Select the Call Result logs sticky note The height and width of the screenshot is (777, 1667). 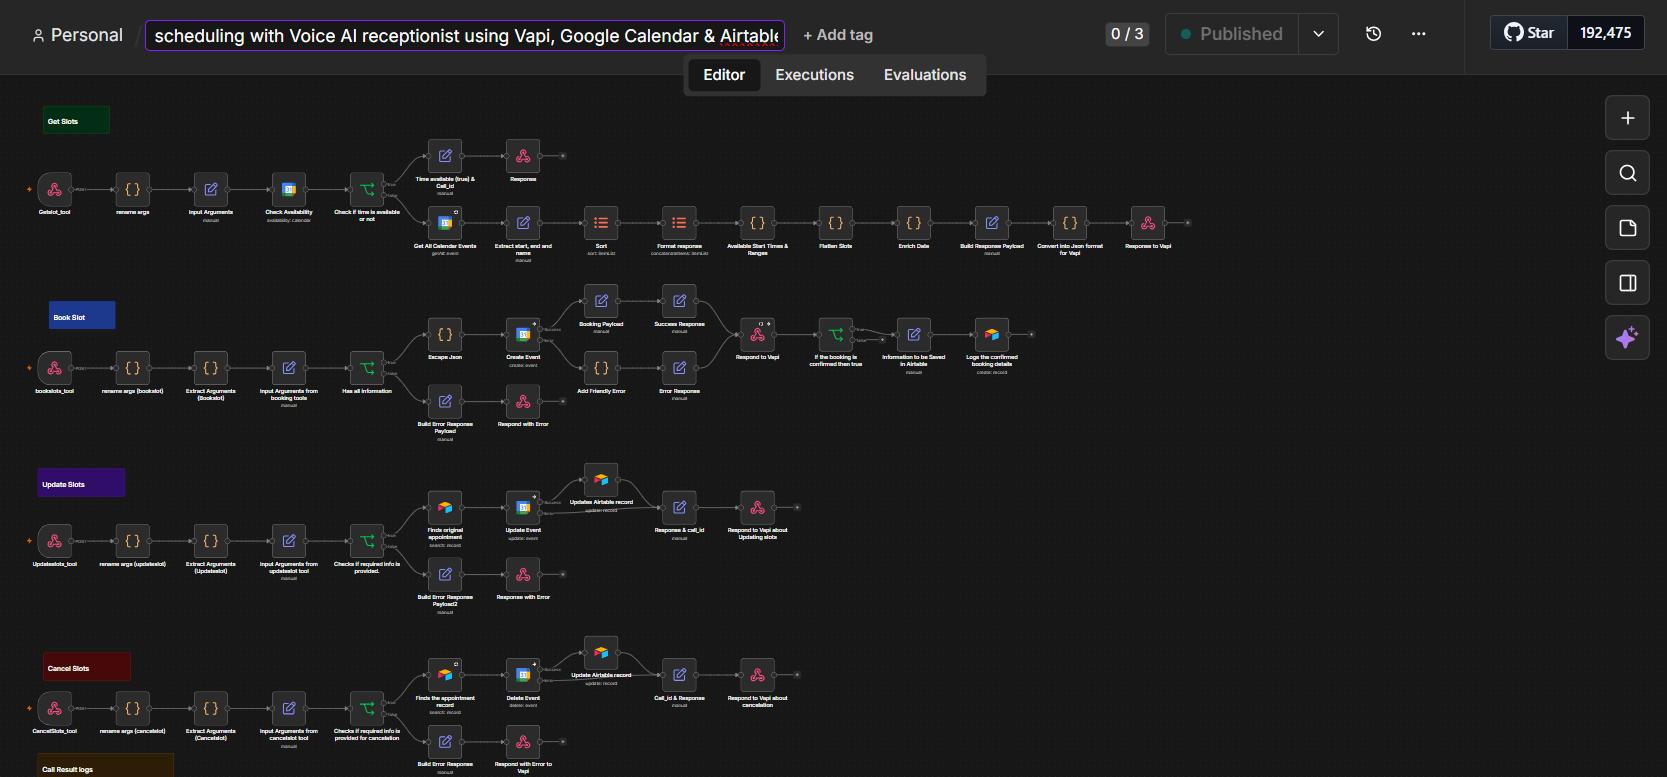pyautogui.click(x=105, y=765)
